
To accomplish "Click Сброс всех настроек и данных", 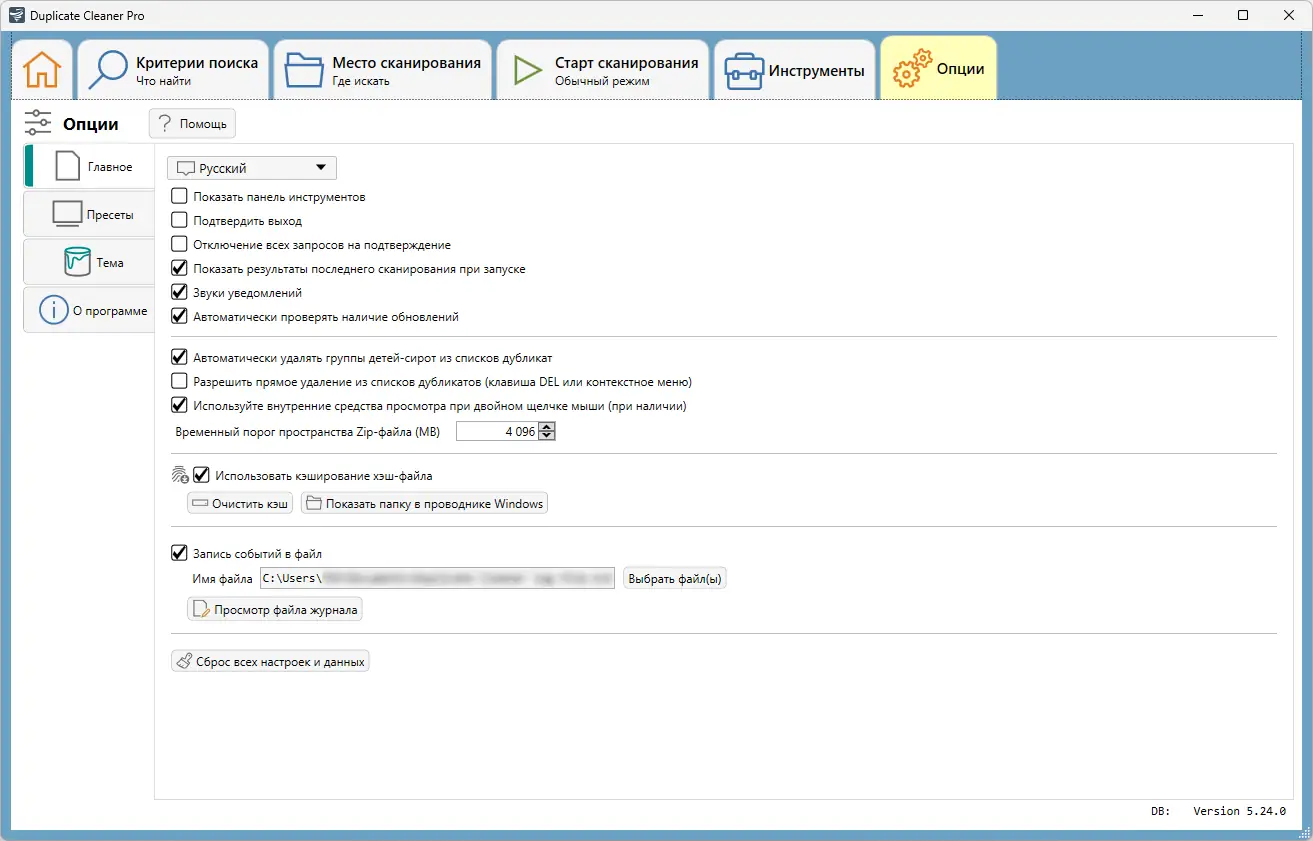I will pos(270,661).
